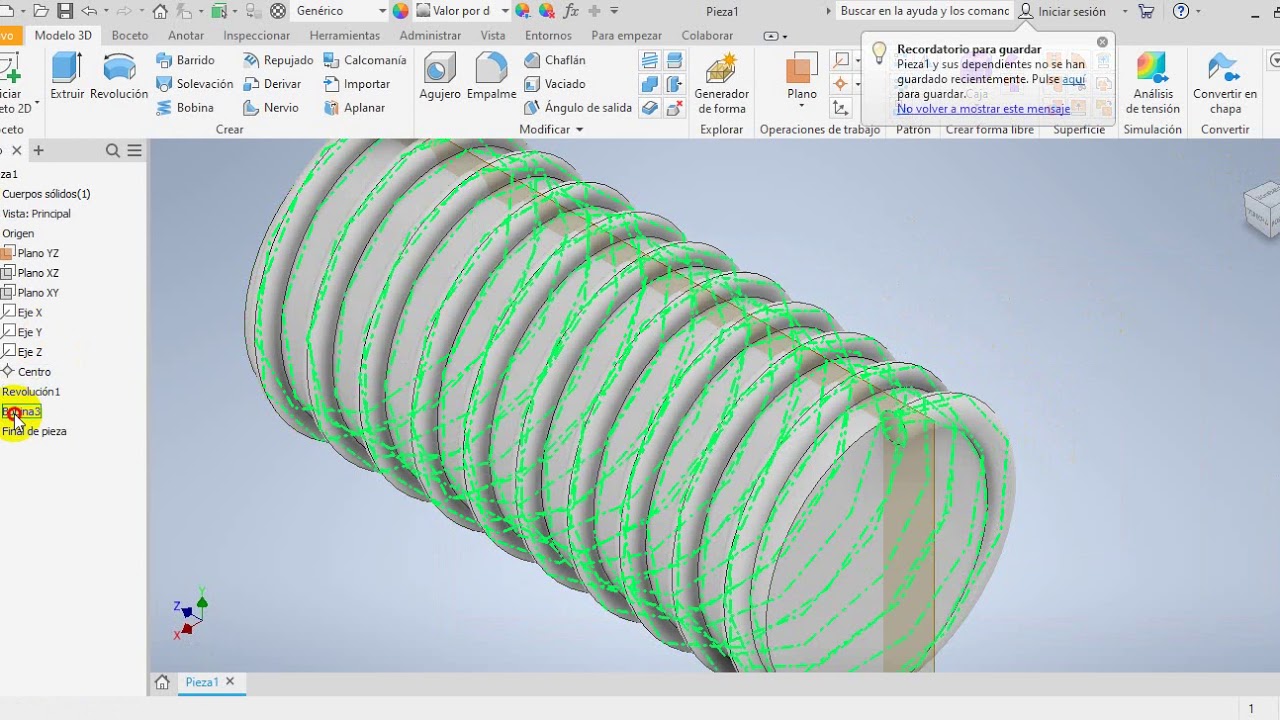Close the Pieza1 document tab
This screenshot has height=720, width=1280.
[x=230, y=682]
